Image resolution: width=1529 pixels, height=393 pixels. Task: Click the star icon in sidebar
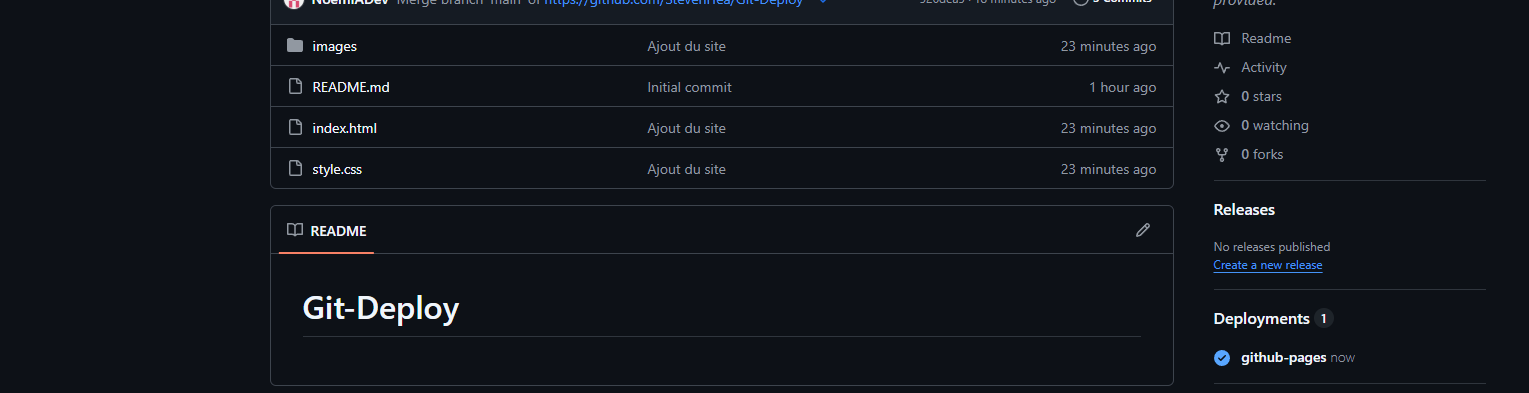click(1221, 96)
